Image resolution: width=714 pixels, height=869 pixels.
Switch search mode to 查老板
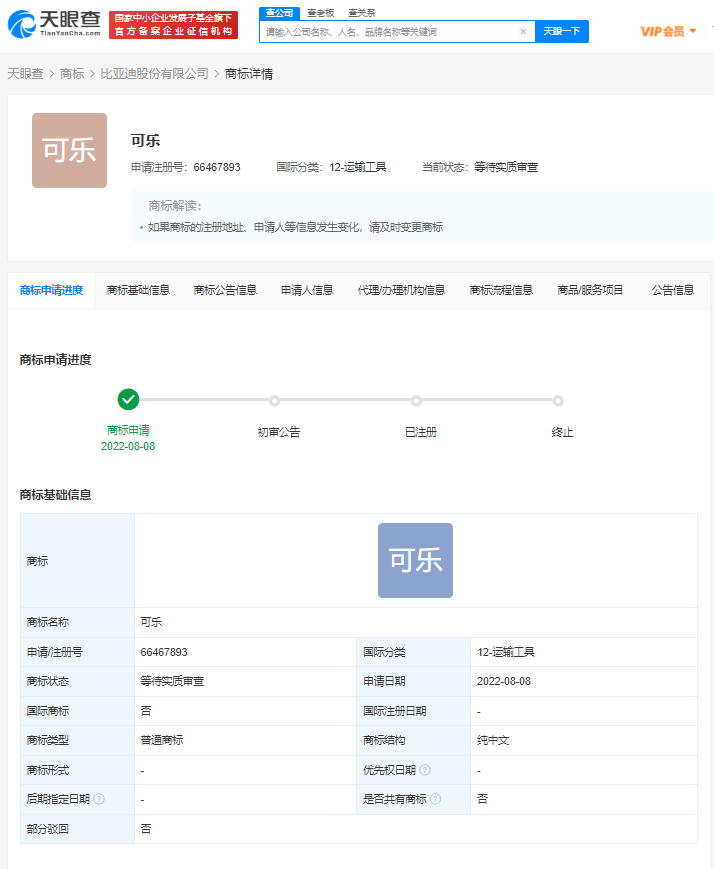tap(320, 12)
